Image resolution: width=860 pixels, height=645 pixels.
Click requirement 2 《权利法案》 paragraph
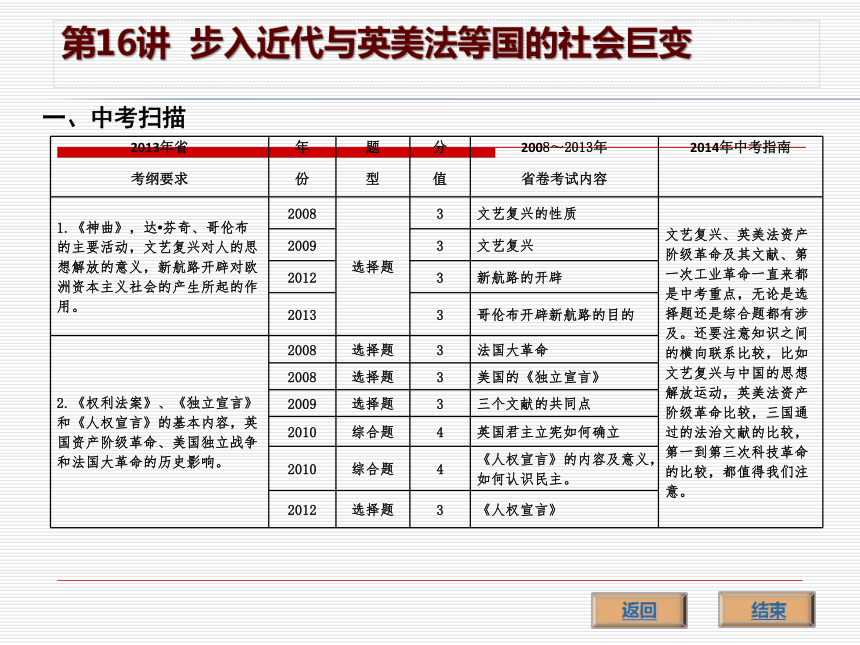click(159, 432)
